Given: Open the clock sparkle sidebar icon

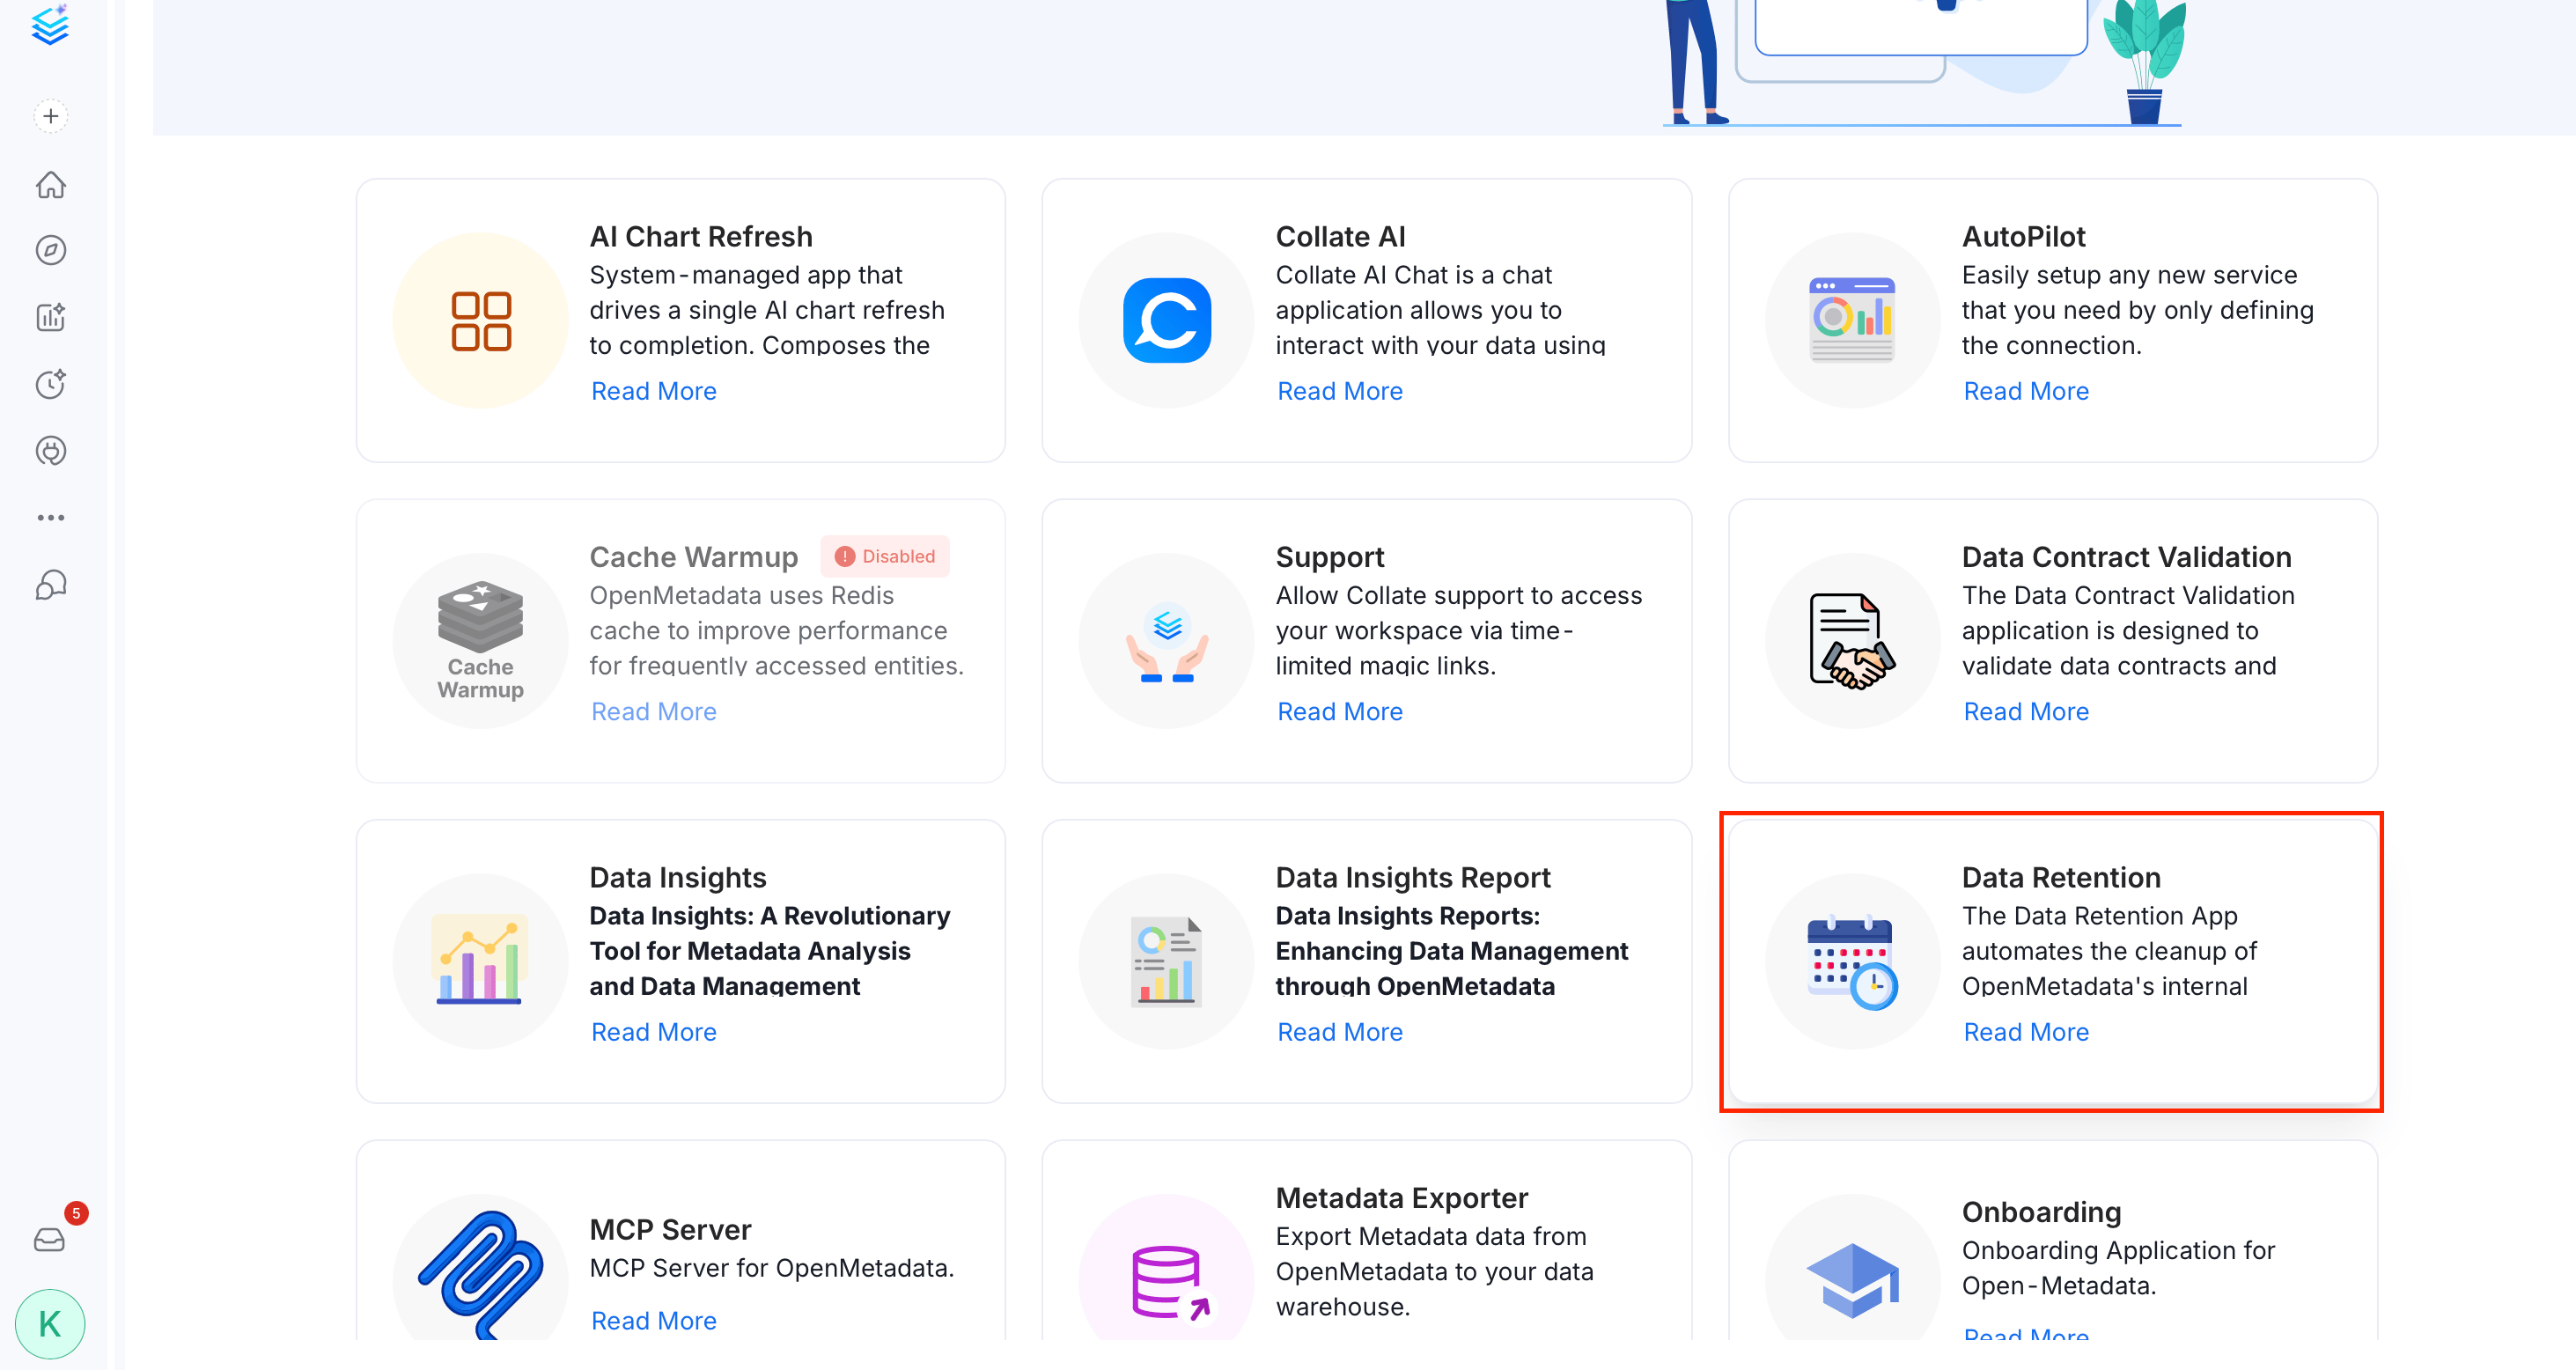Looking at the screenshot, I should [51, 384].
